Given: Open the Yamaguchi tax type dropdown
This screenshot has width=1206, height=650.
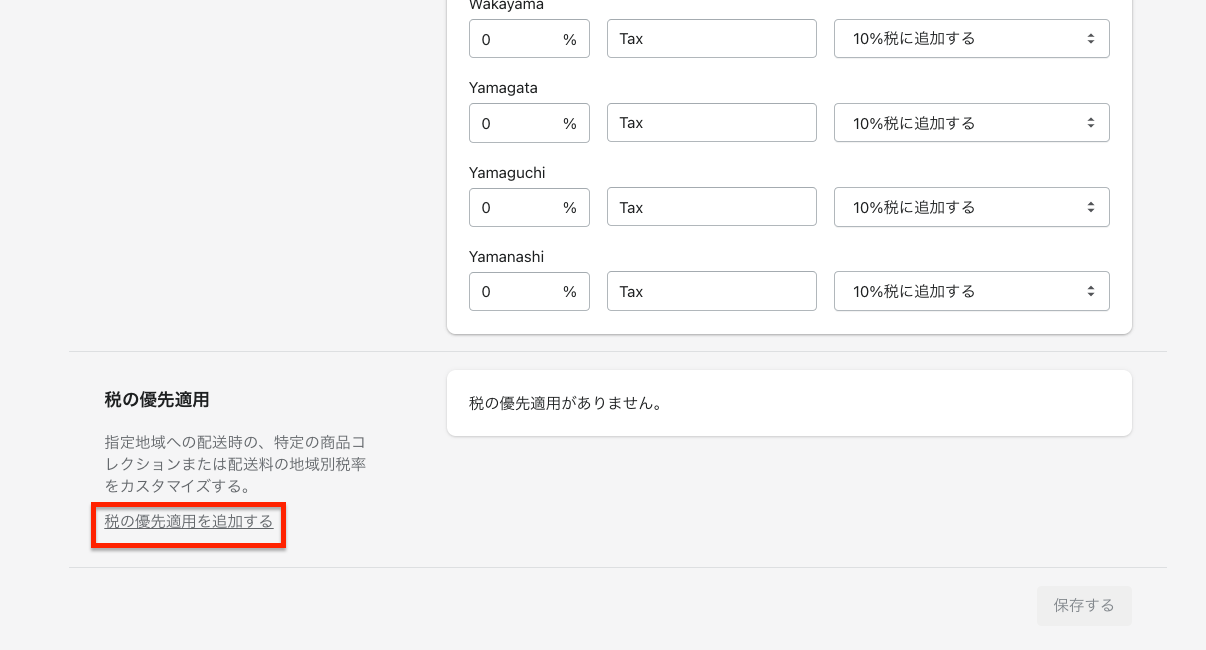Looking at the screenshot, I should tap(971, 207).
